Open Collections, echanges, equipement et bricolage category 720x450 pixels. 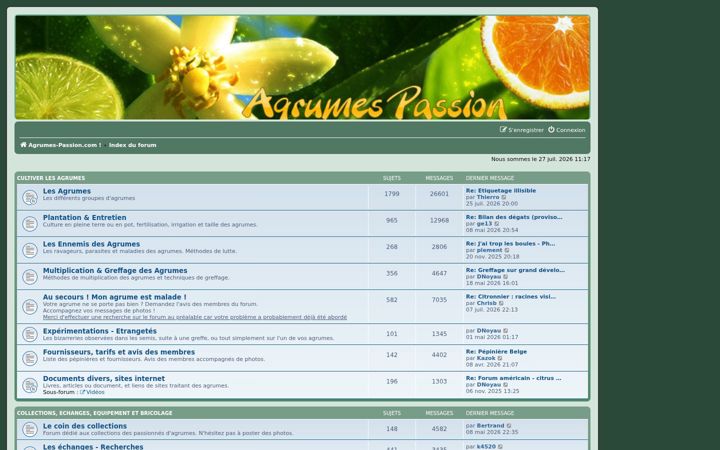coord(95,413)
